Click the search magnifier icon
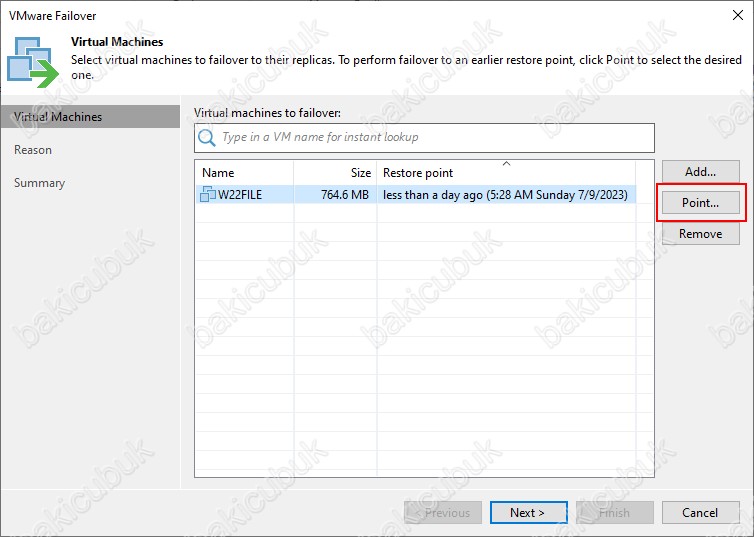The width and height of the screenshot is (754, 537). (x=207, y=137)
